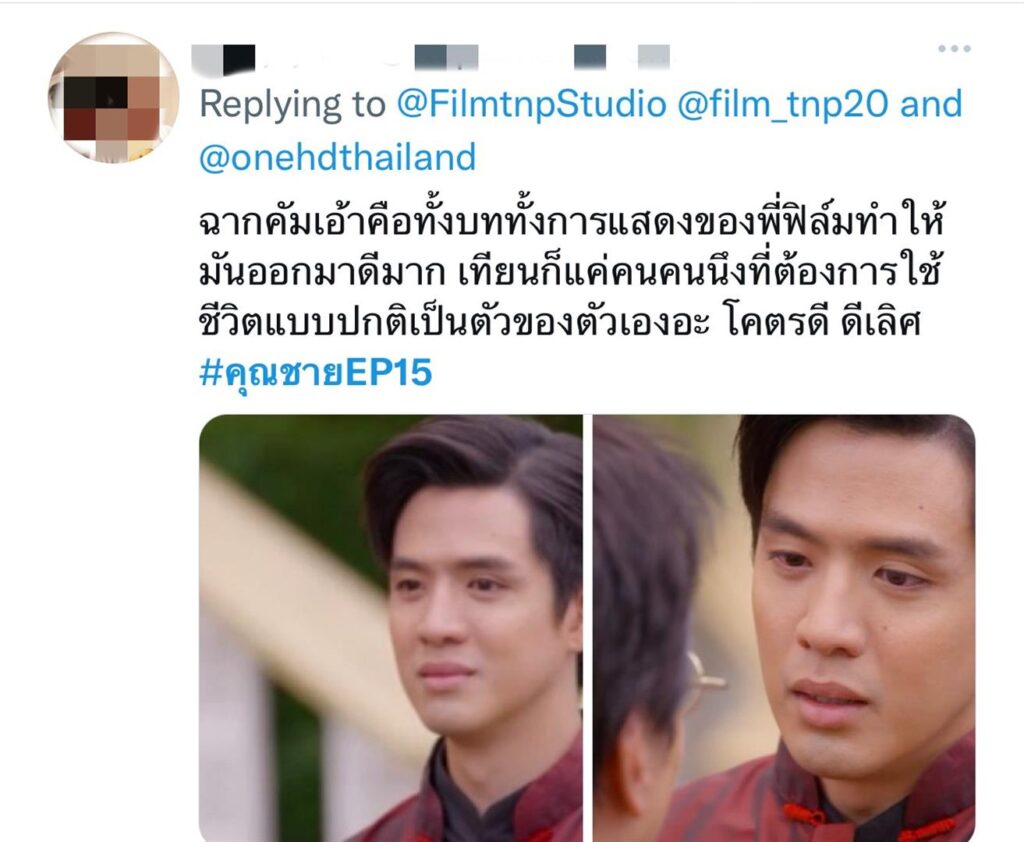Open the @FilmtnpStudio profile link
Screen dimensions: 1024x842
532,104
